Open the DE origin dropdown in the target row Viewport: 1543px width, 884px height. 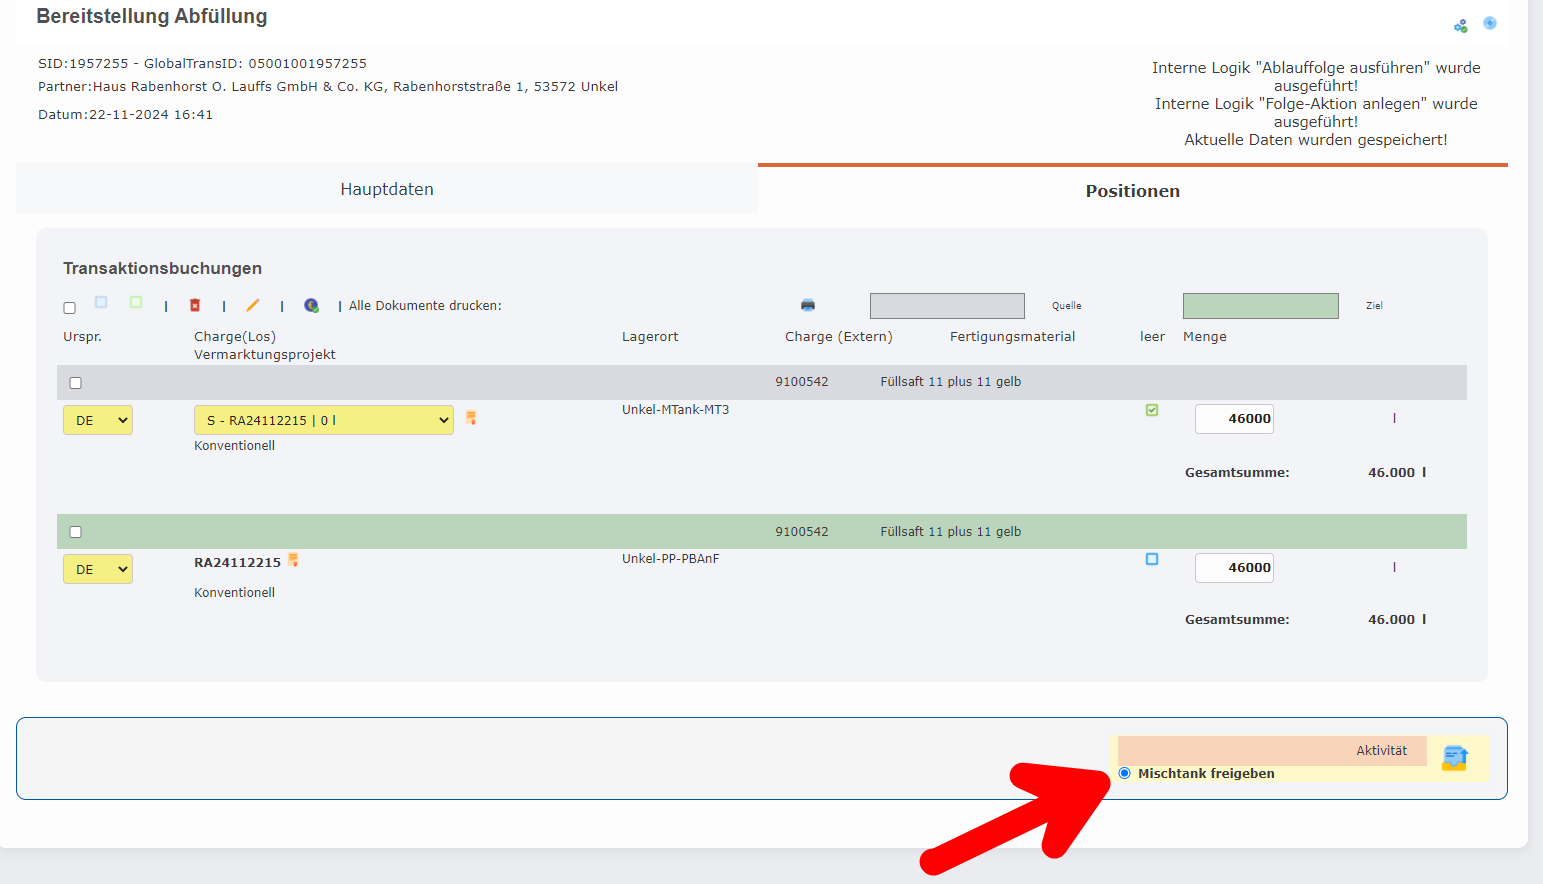pos(98,569)
